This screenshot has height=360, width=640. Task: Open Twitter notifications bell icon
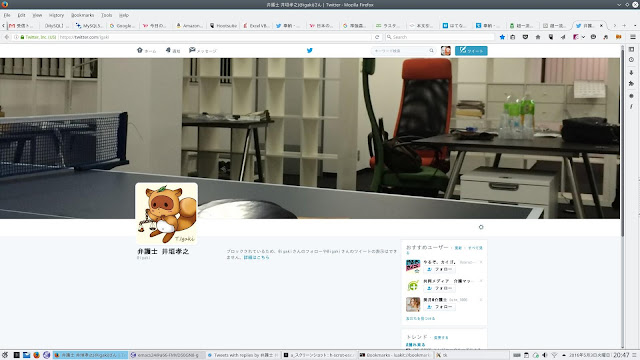(168, 50)
